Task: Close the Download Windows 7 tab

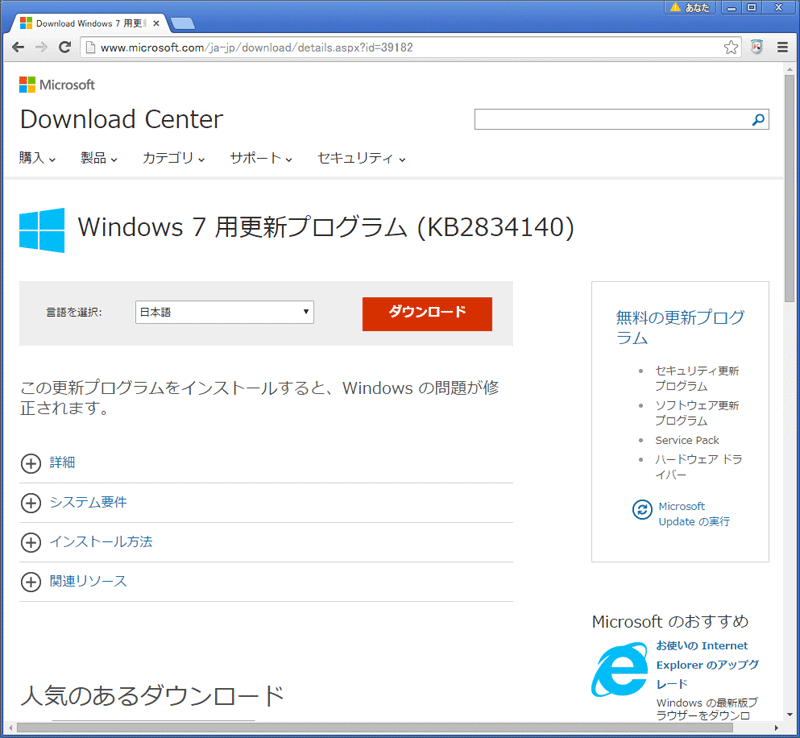Action: [x=156, y=23]
